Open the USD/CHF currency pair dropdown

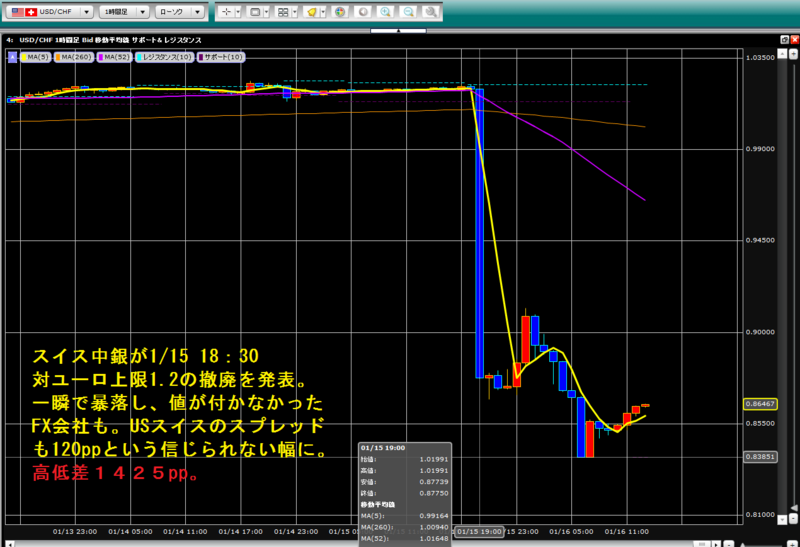pyautogui.click(x=49, y=12)
